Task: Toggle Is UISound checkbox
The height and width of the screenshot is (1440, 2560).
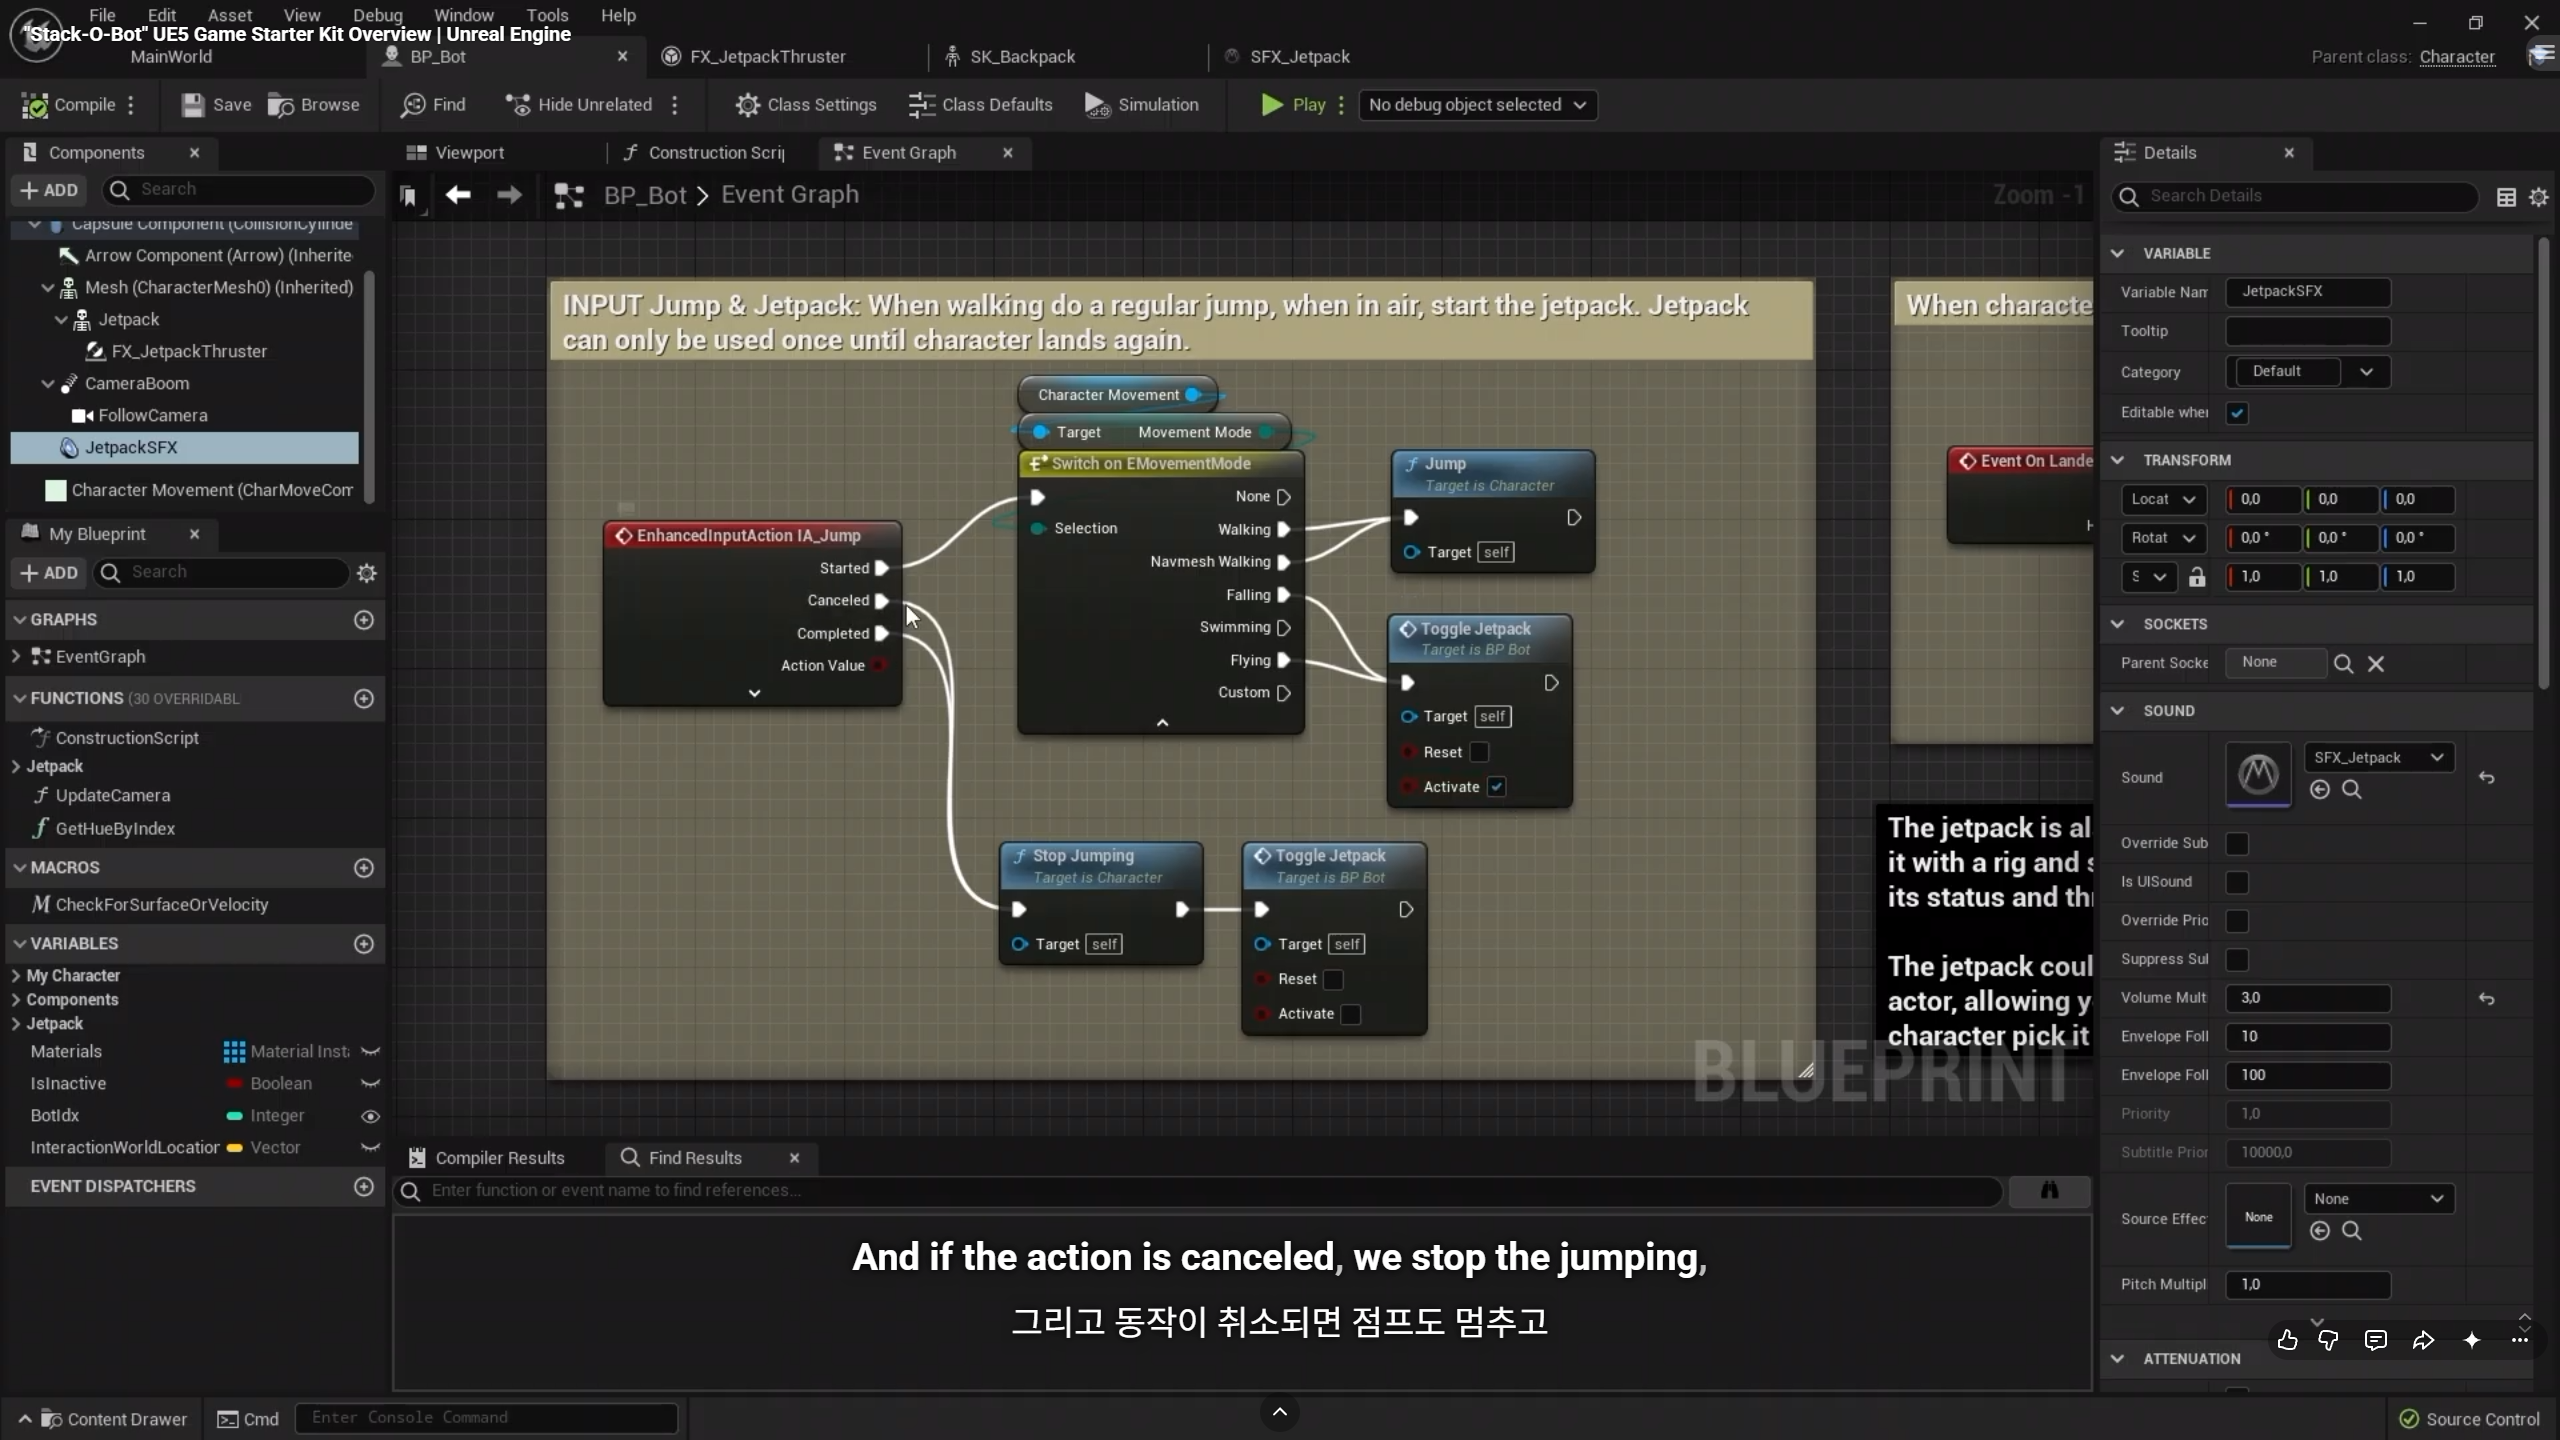Action: click(2237, 882)
